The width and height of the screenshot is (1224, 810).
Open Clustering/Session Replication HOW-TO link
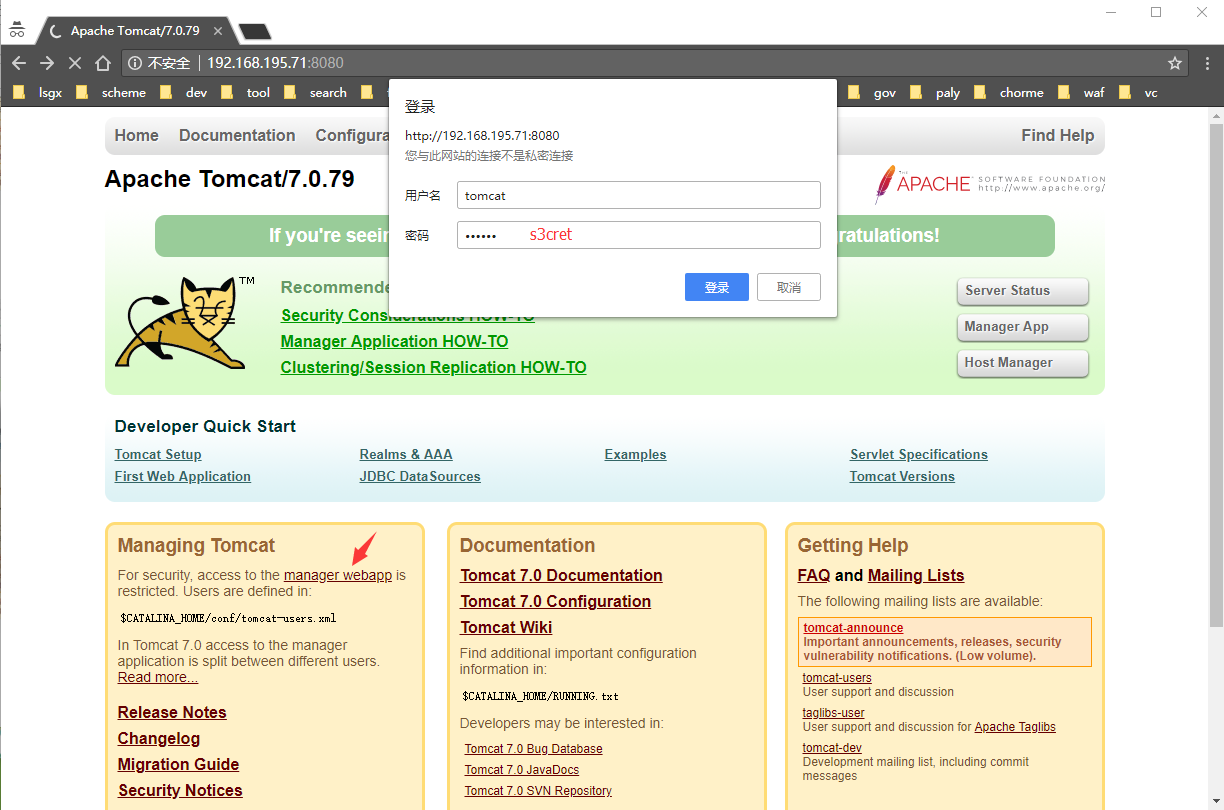click(x=433, y=367)
